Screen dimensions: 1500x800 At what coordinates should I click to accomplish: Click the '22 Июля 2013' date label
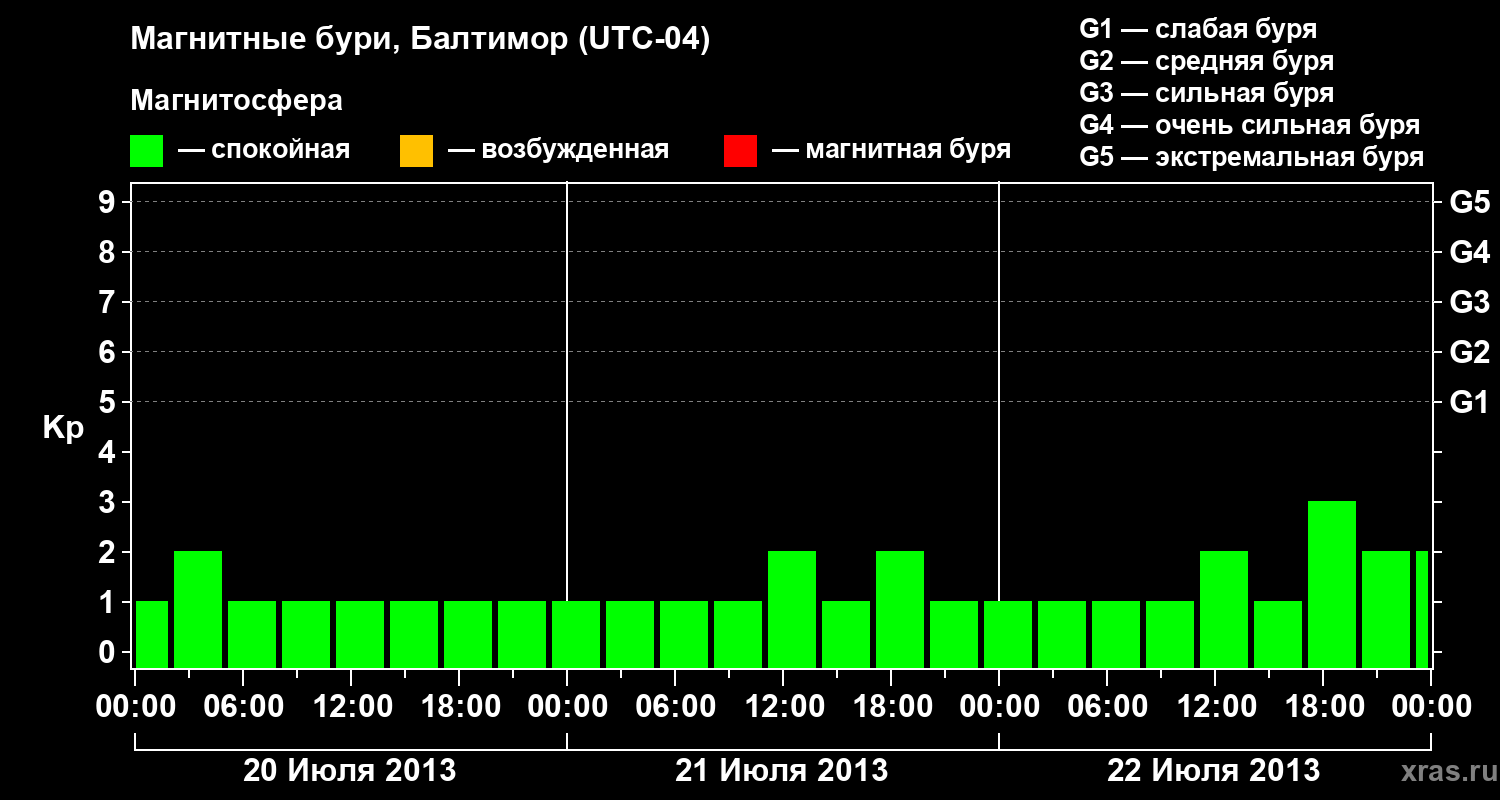1214,771
